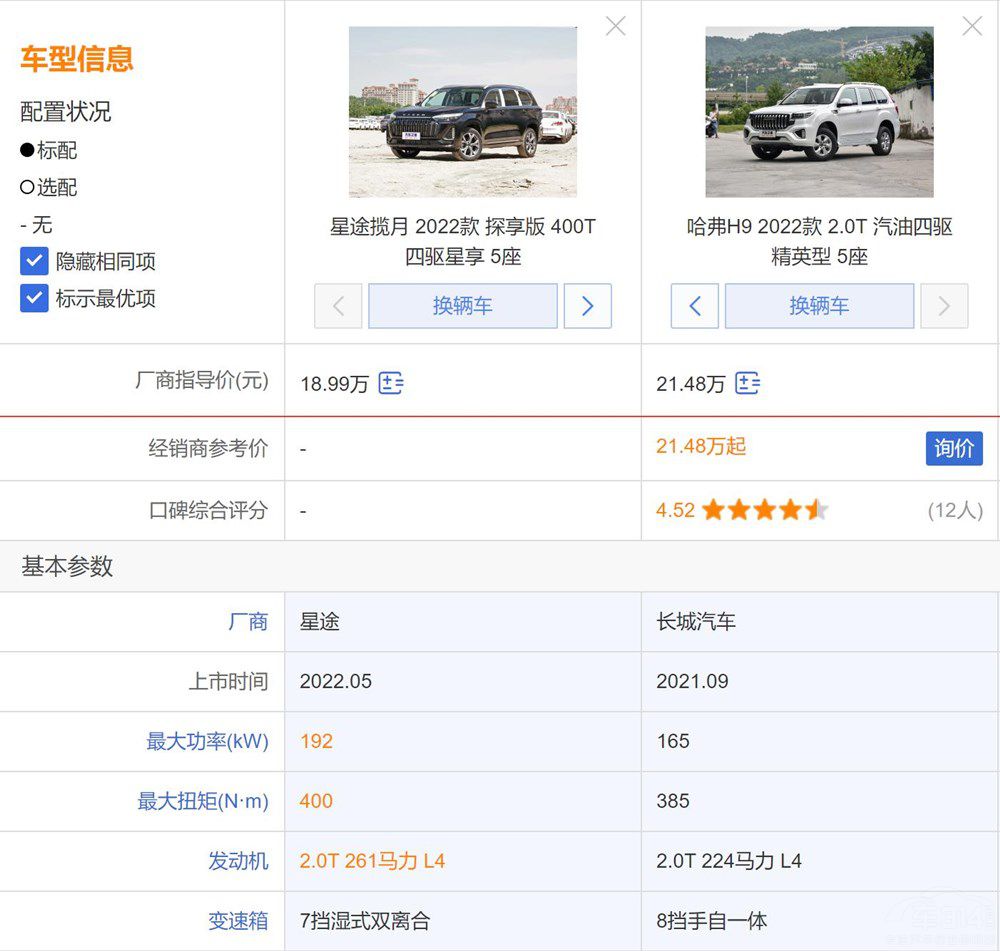
Task: Remove the 哈弗H9 car from comparison
Action: (971, 27)
